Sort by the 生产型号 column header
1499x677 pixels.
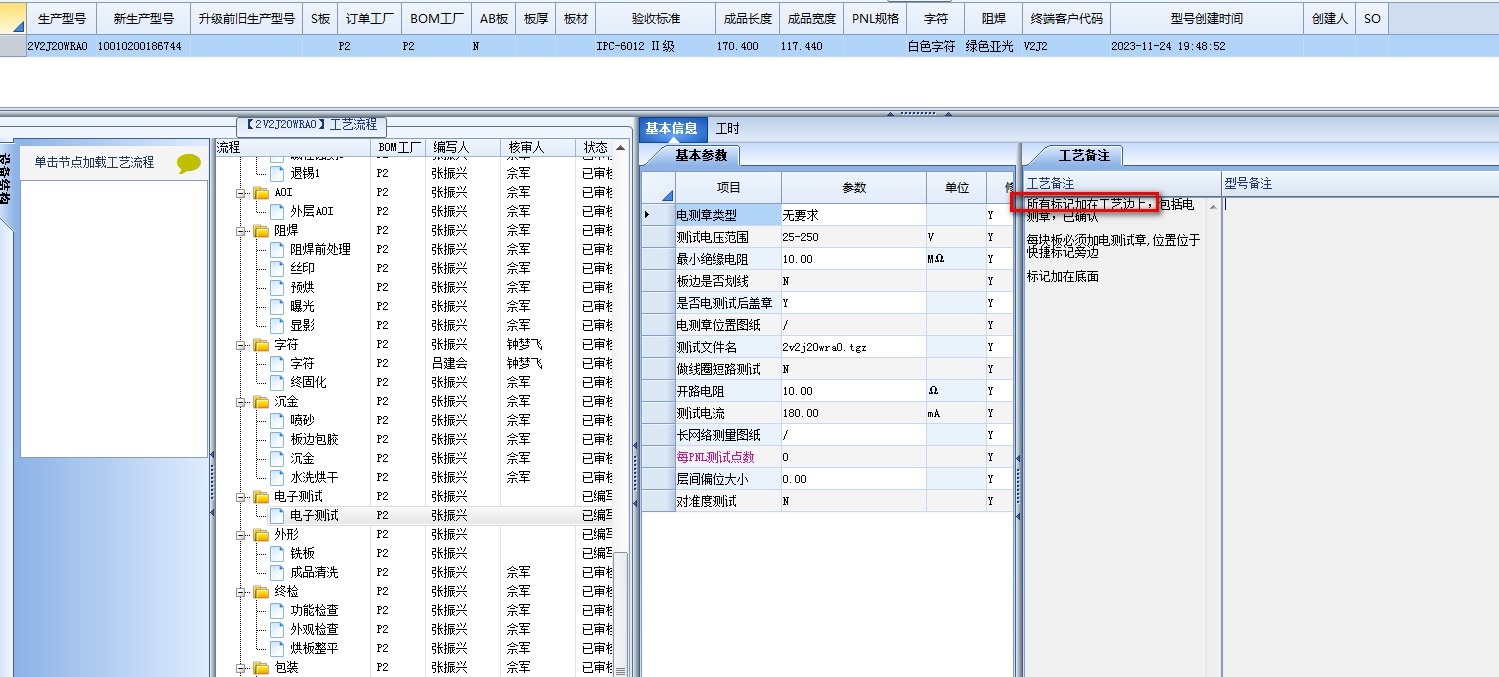click(61, 18)
